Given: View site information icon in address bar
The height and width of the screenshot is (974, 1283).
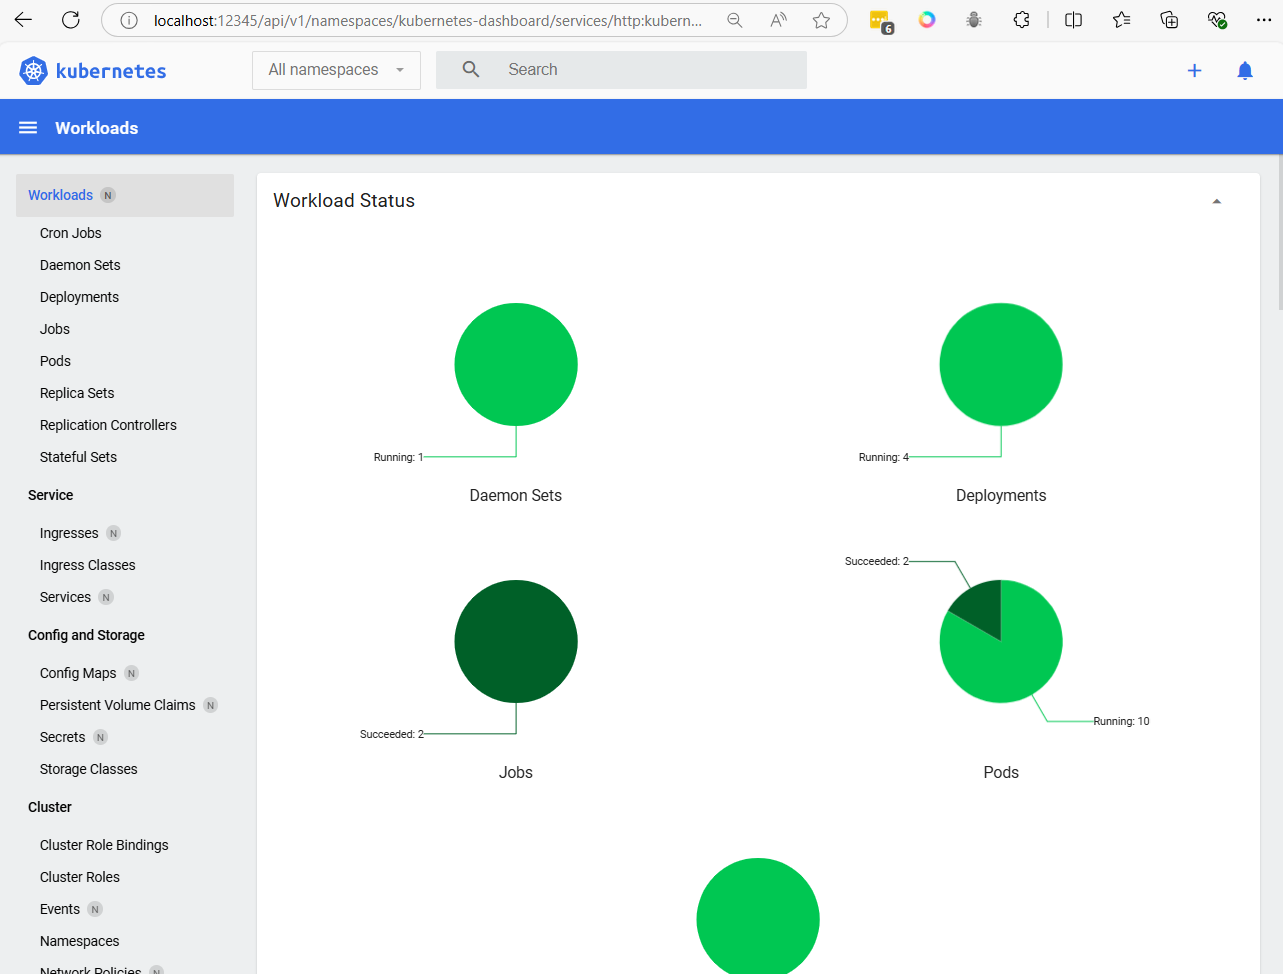Looking at the screenshot, I should pos(128,20).
